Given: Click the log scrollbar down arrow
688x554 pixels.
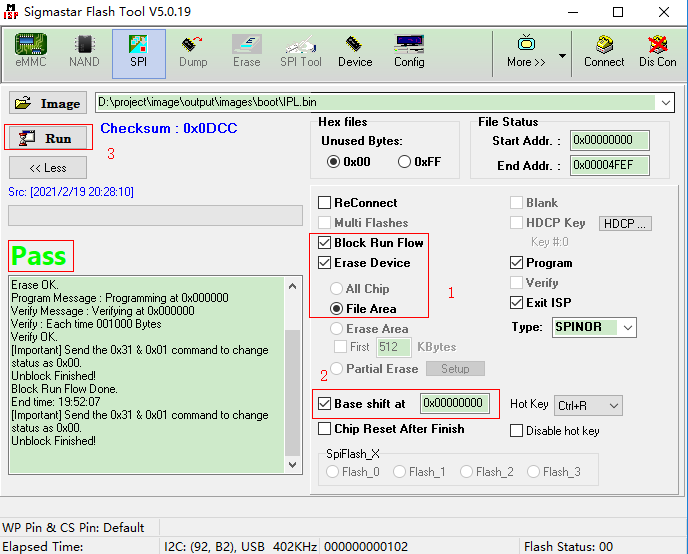Looking at the screenshot, I should coord(293,465).
